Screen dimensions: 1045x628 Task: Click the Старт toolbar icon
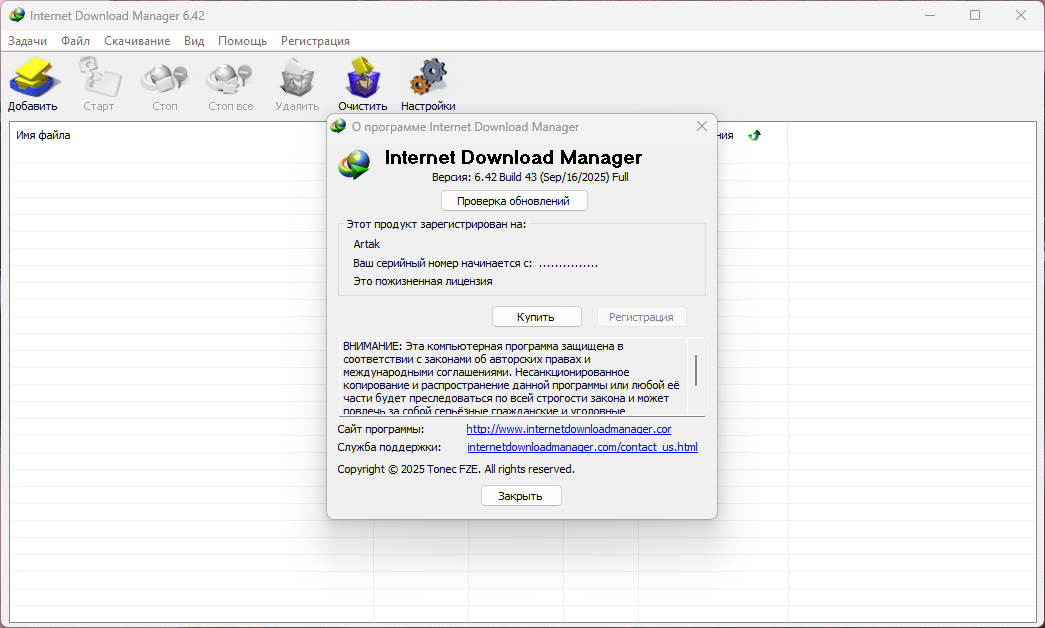pyautogui.click(x=99, y=77)
